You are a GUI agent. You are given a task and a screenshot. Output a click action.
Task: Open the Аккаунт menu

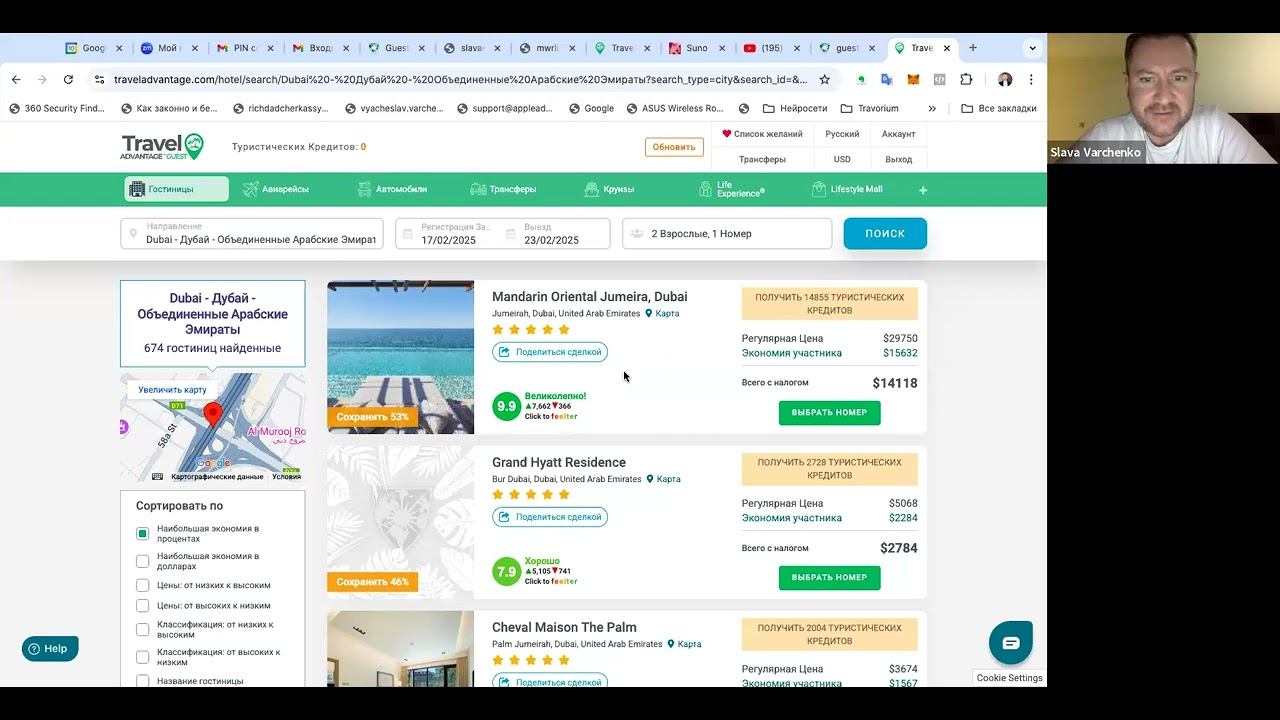[x=898, y=134]
